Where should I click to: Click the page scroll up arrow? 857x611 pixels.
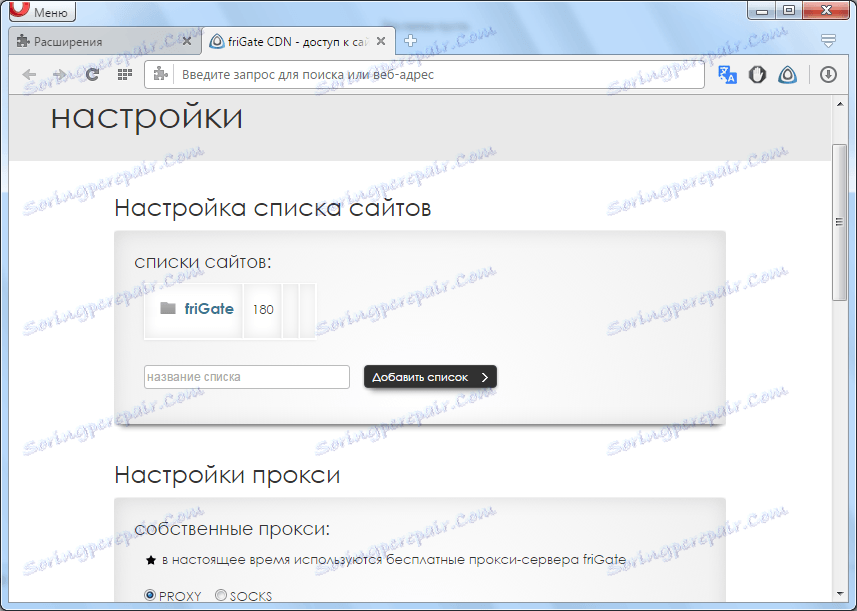coord(840,104)
